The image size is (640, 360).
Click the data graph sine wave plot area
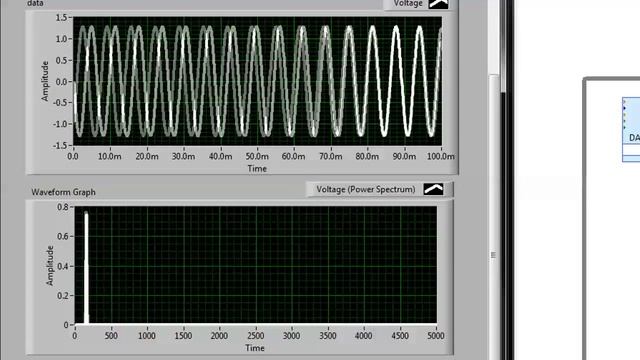(257, 81)
